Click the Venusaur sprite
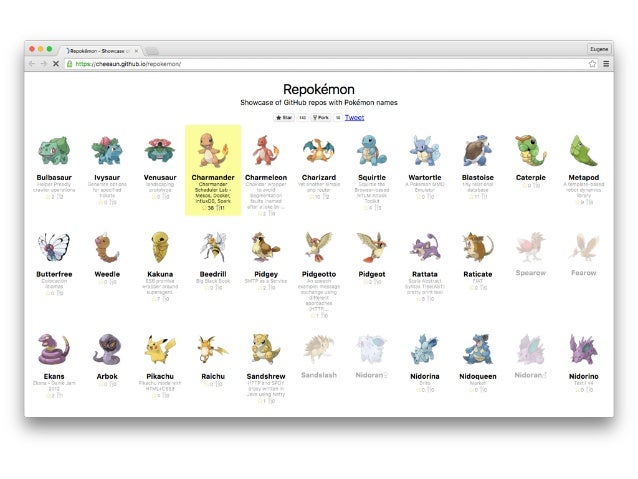638x479 pixels. click(160, 151)
